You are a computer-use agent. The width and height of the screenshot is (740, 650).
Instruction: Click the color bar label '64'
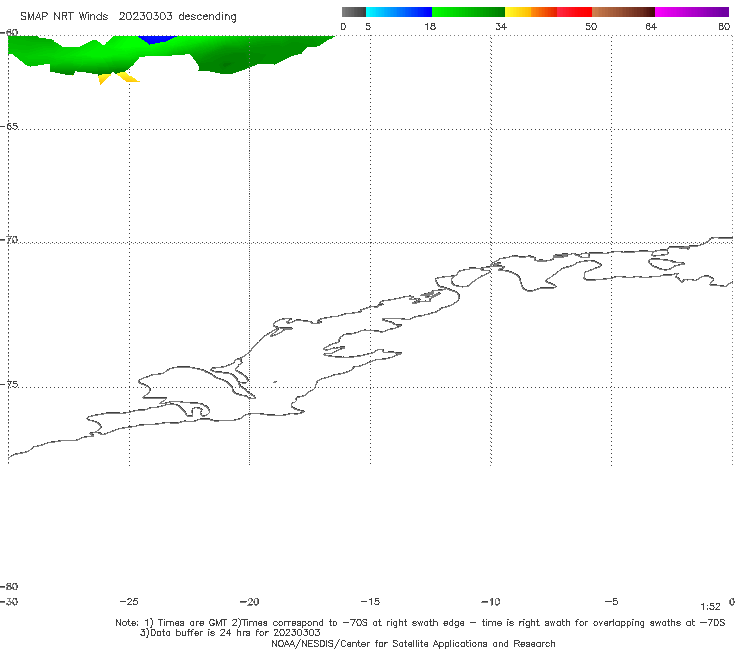click(x=651, y=26)
